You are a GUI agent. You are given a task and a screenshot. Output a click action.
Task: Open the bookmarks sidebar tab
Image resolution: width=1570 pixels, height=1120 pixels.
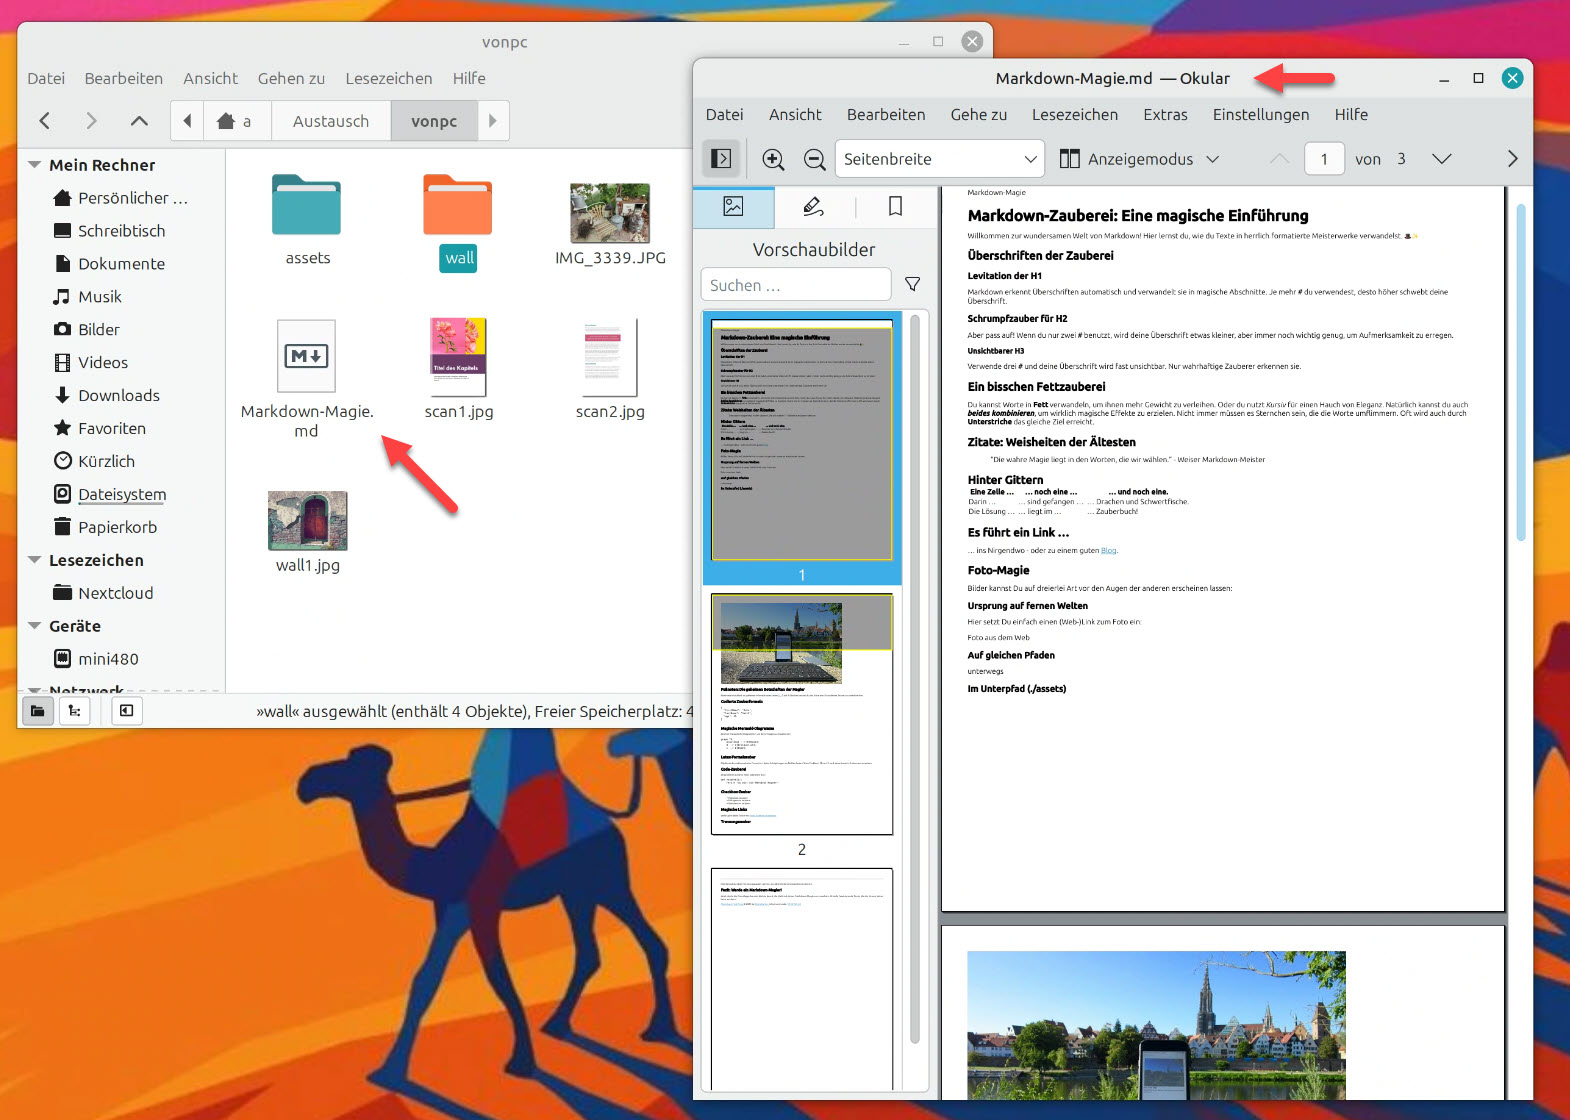[895, 207]
